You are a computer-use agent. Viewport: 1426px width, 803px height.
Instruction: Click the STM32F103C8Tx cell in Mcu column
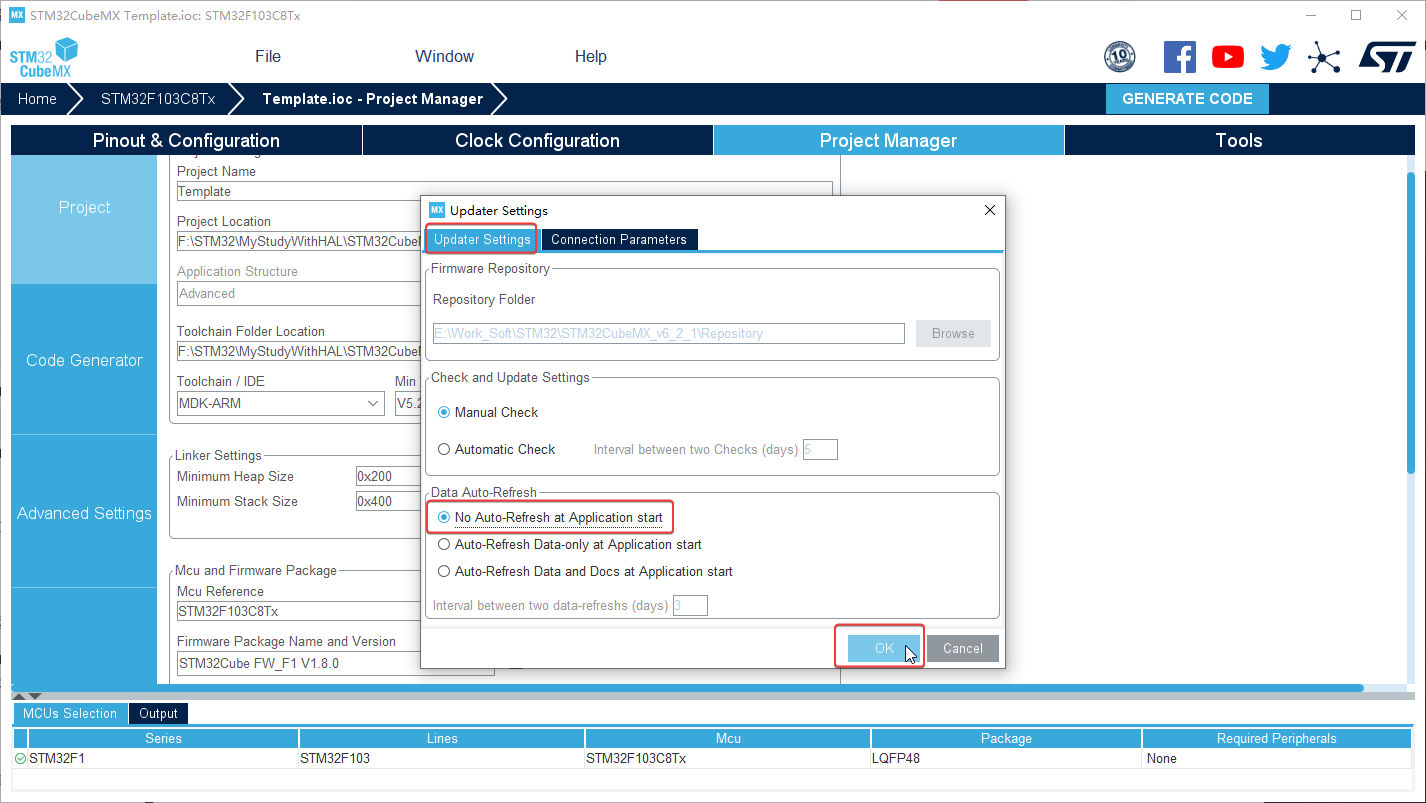point(728,759)
